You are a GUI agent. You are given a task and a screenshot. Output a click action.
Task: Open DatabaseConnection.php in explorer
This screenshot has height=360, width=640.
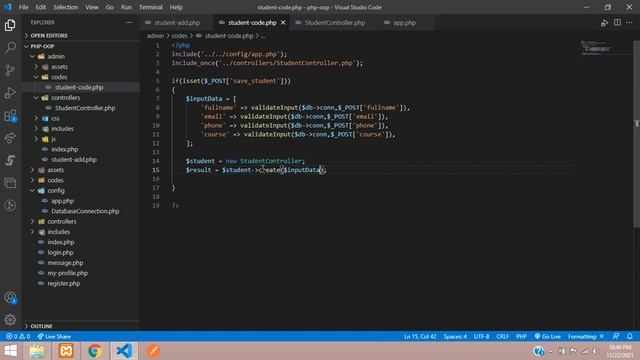tap(85, 211)
